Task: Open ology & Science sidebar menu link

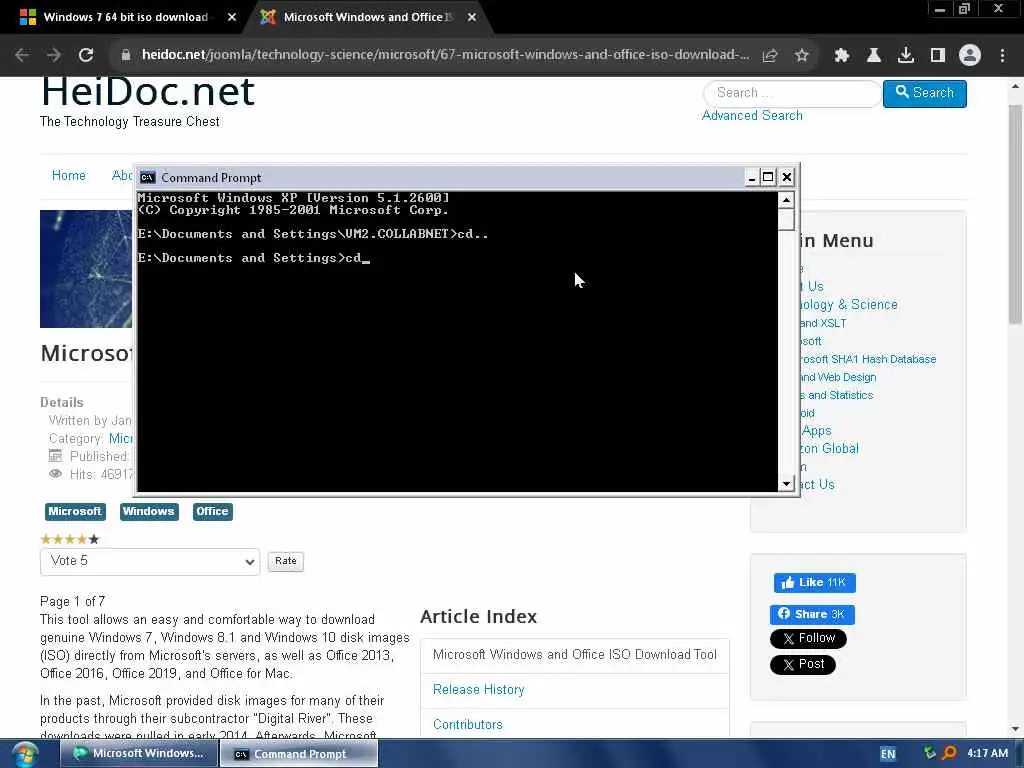Action: (849, 305)
